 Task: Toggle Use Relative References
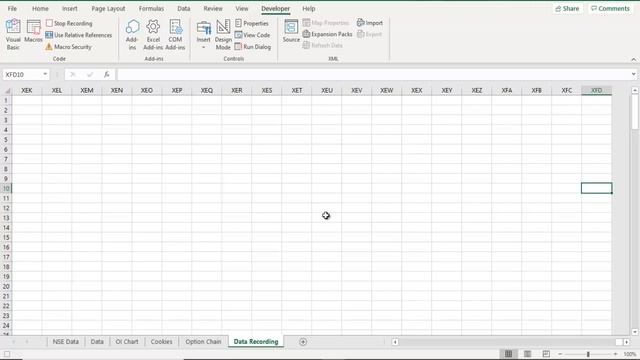tap(78, 35)
